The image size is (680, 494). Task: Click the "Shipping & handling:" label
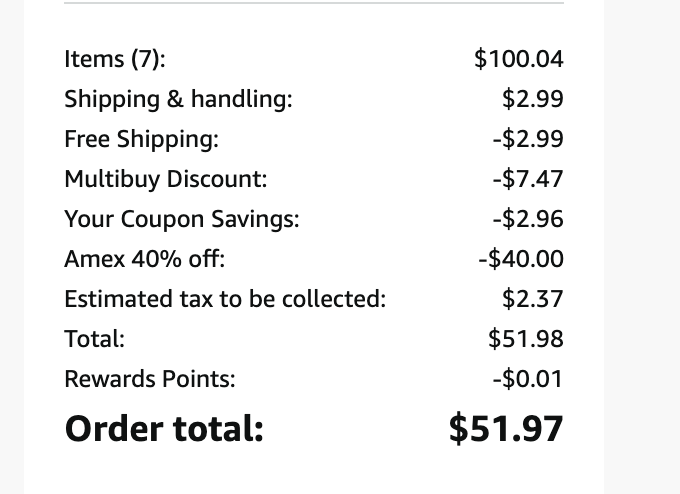pyautogui.click(x=178, y=99)
